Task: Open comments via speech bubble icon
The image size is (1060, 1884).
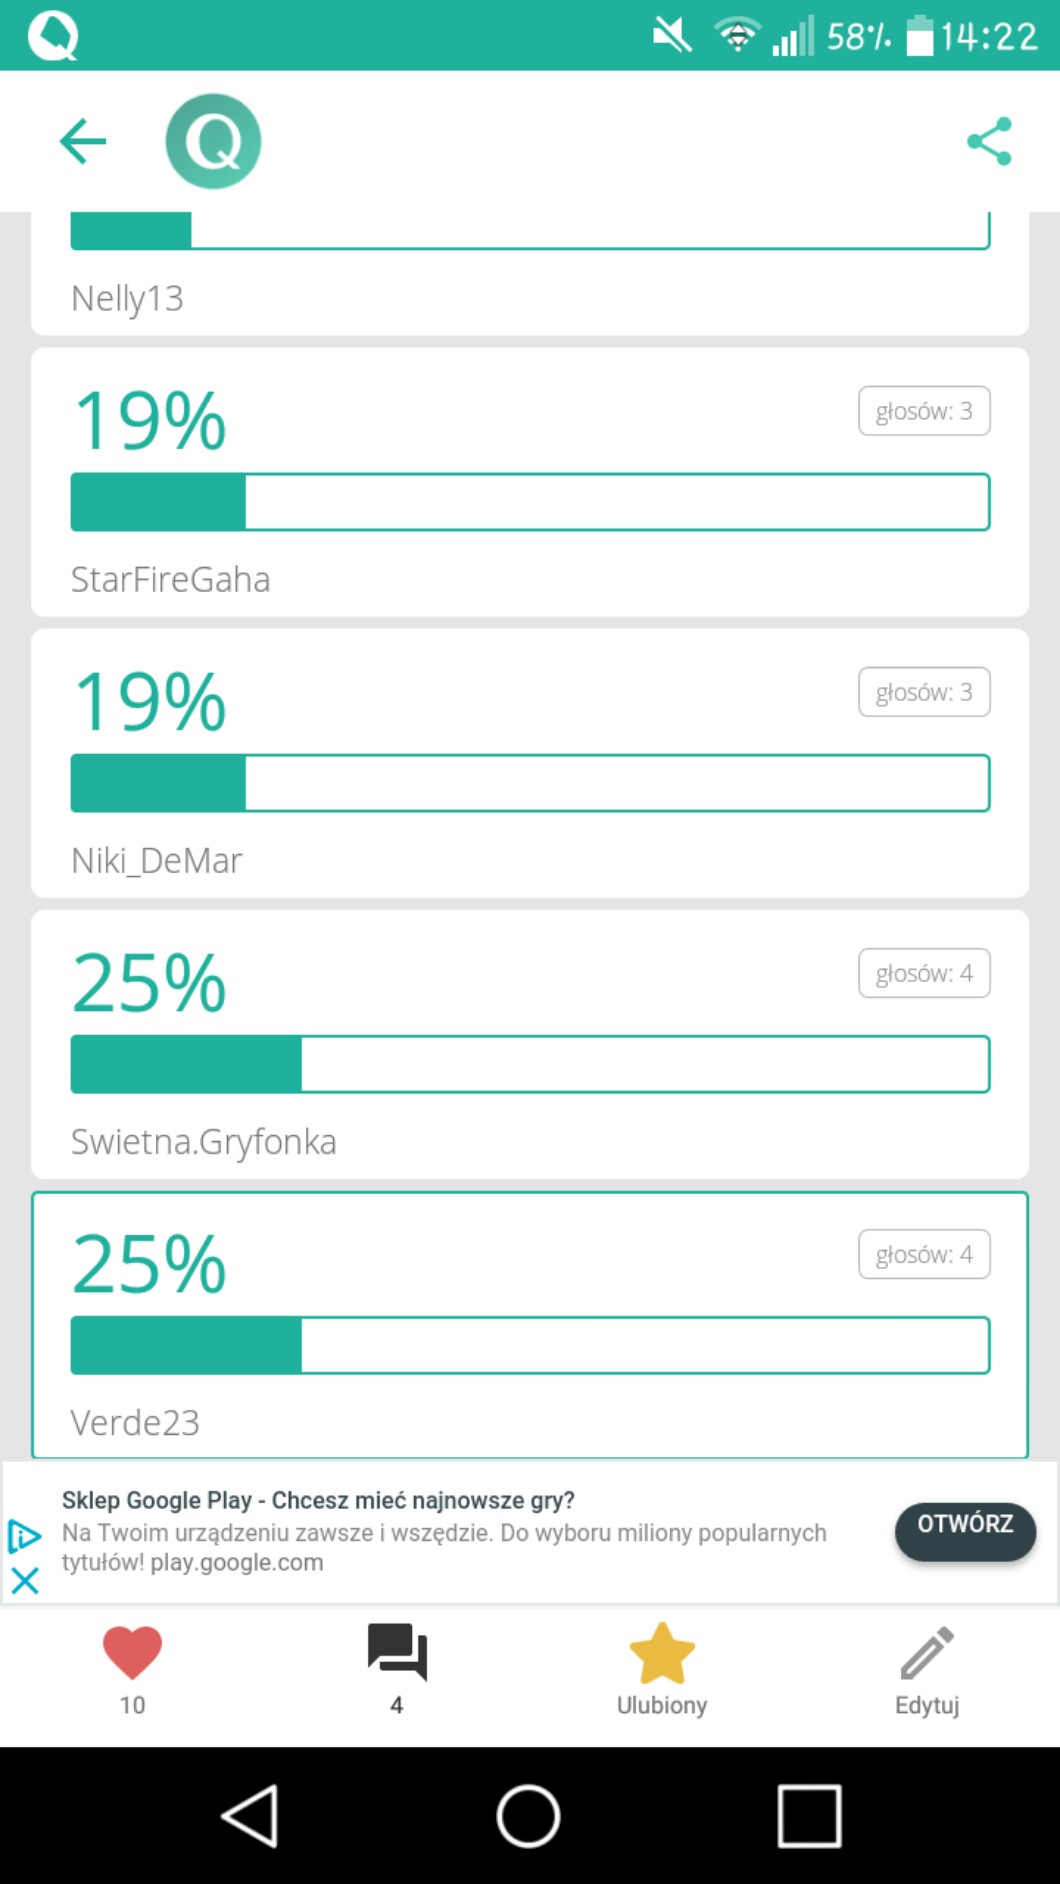Action: pos(397,1653)
